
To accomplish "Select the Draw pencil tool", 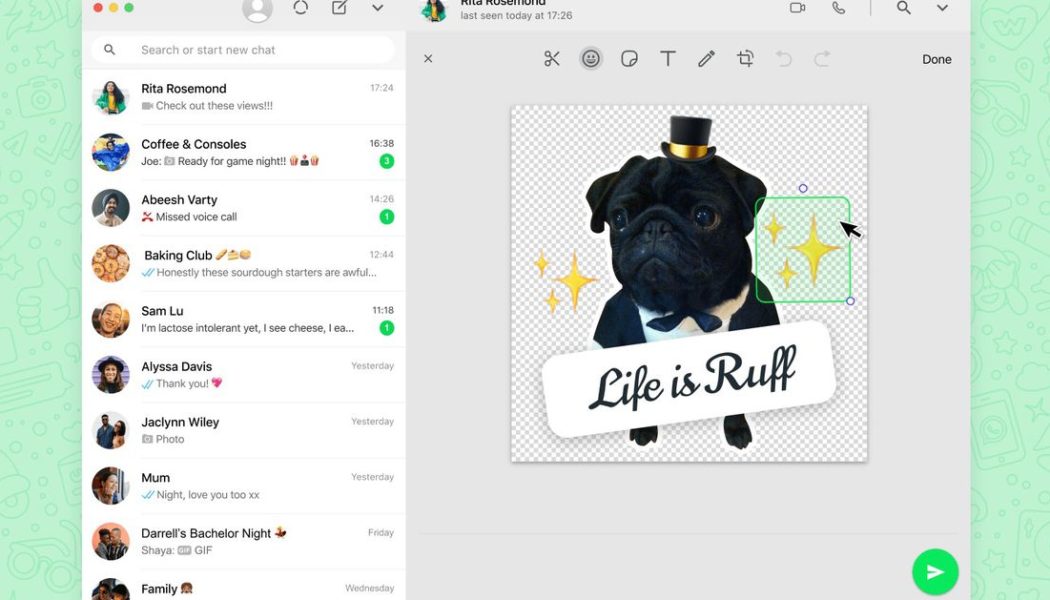I will 706,58.
